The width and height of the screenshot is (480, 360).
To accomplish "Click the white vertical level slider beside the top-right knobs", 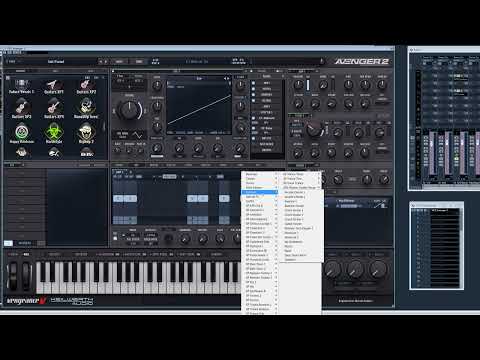I will tap(308, 85).
